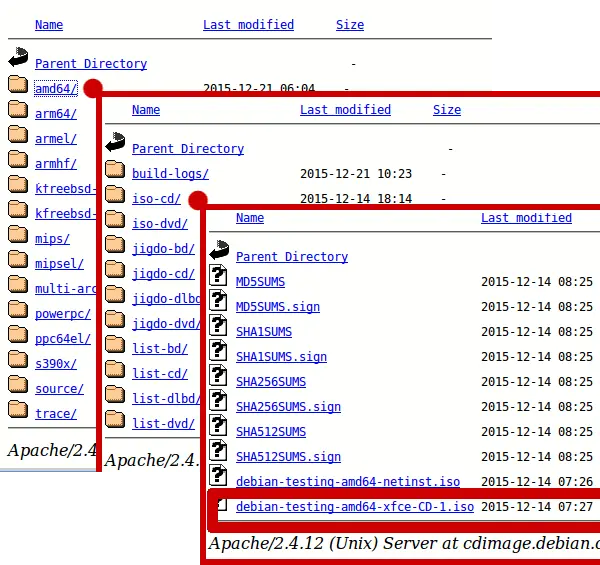The width and height of the screenshot is (600, 565).
Task: Click the amd64/ folder icon
Action: coord(18,85)
